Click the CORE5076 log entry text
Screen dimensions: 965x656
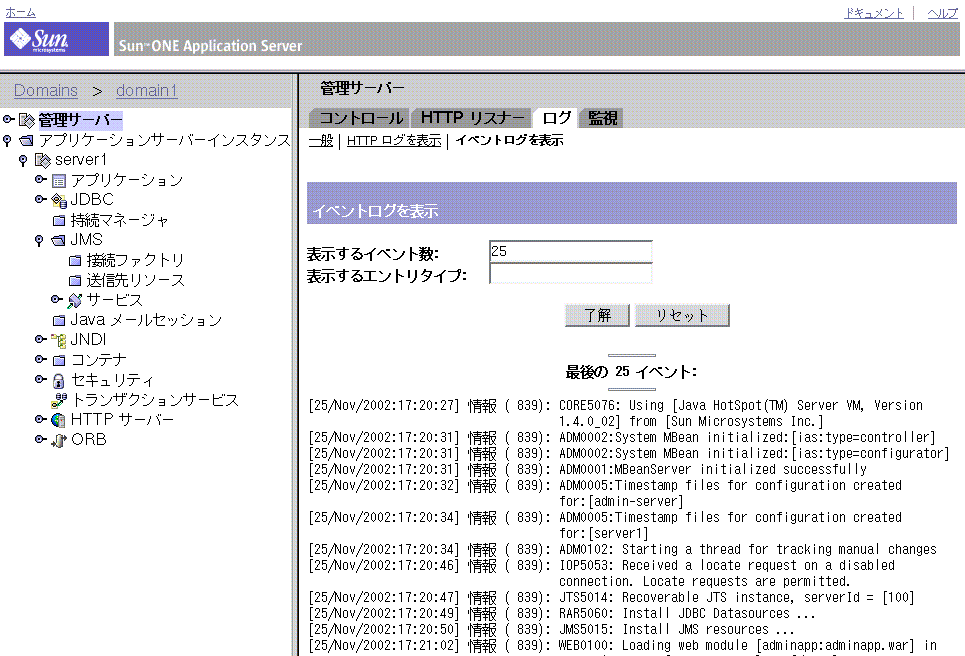point(741,414)
